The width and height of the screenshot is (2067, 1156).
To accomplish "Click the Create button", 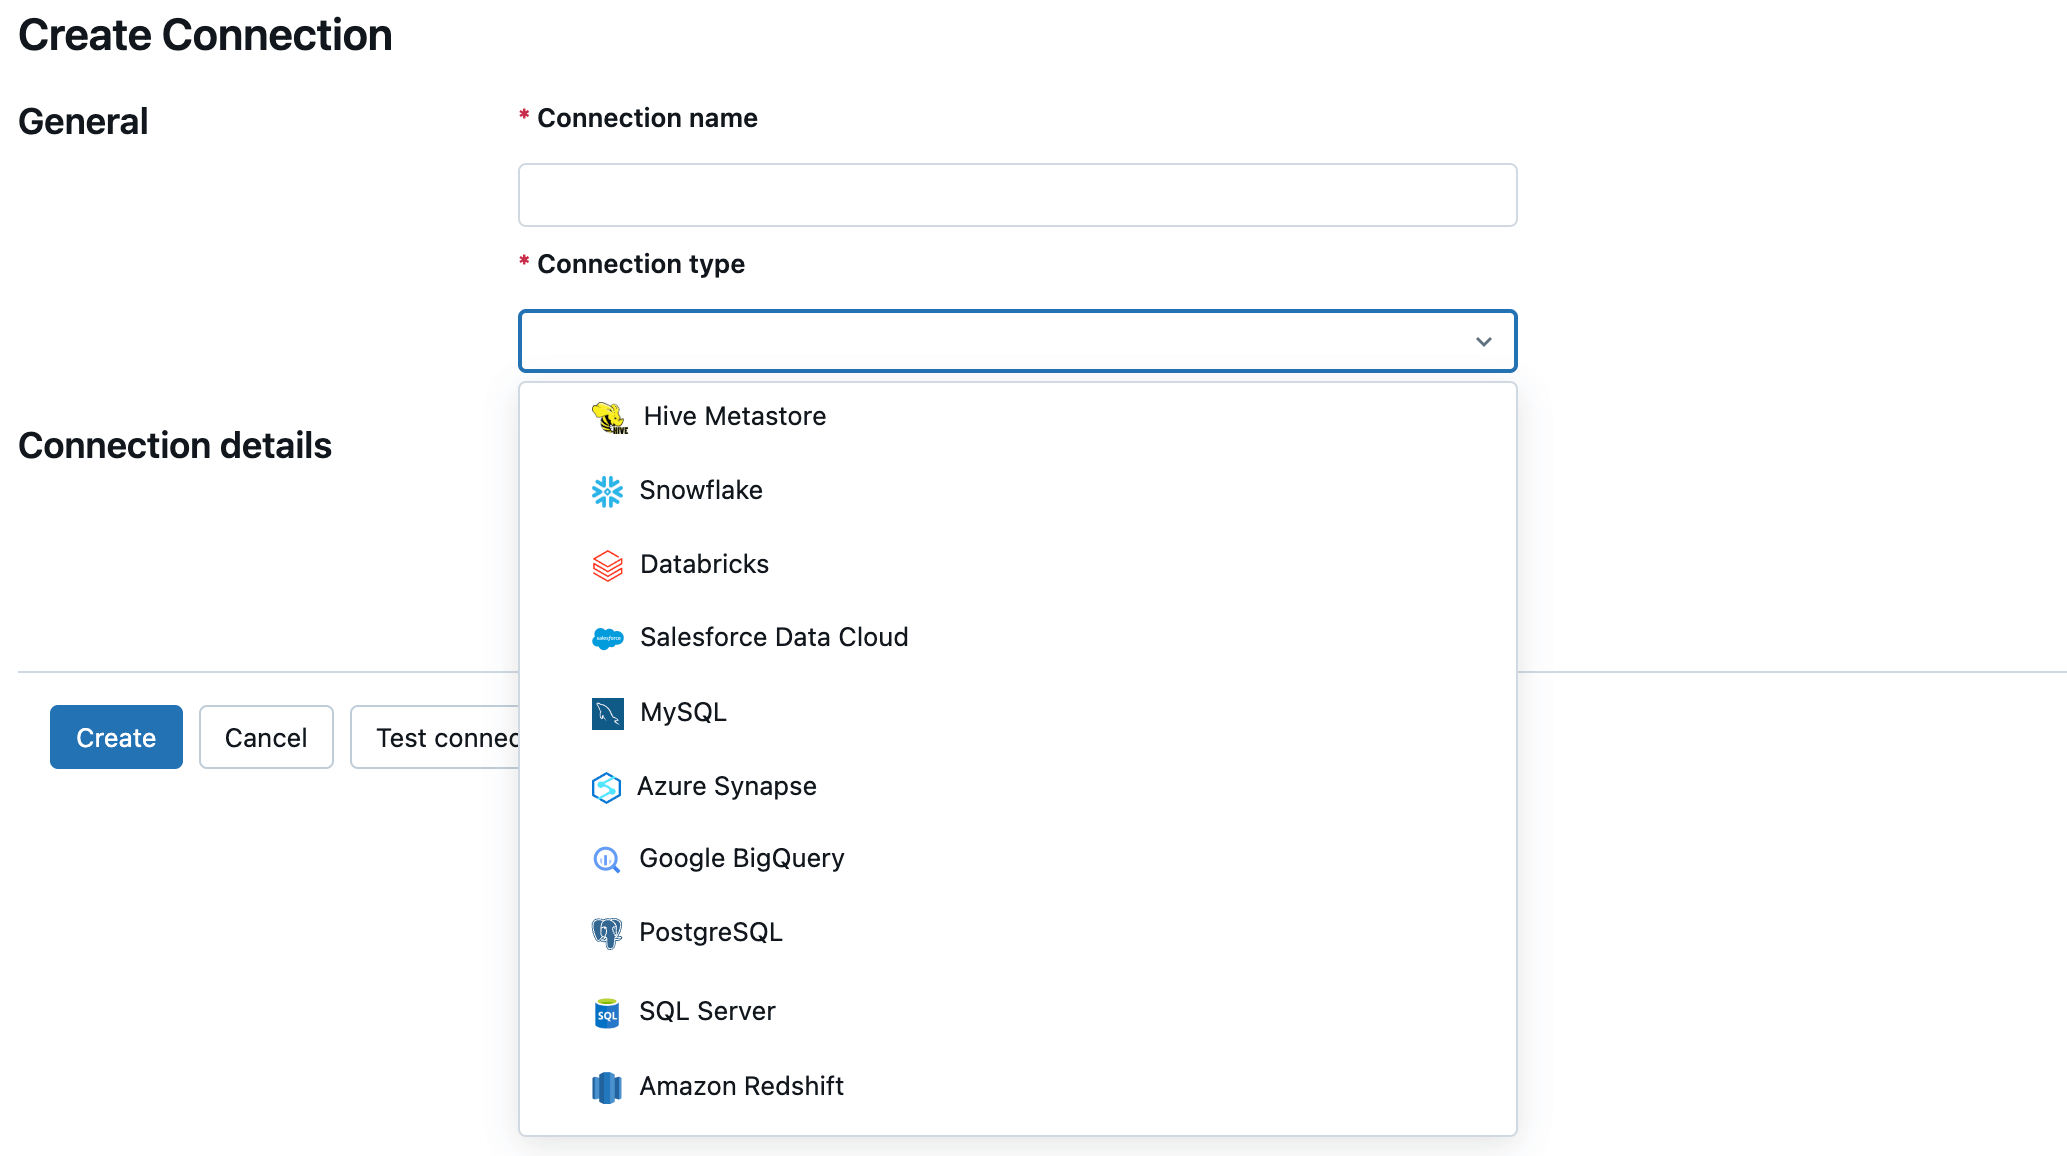I will (x=116, y=737).
